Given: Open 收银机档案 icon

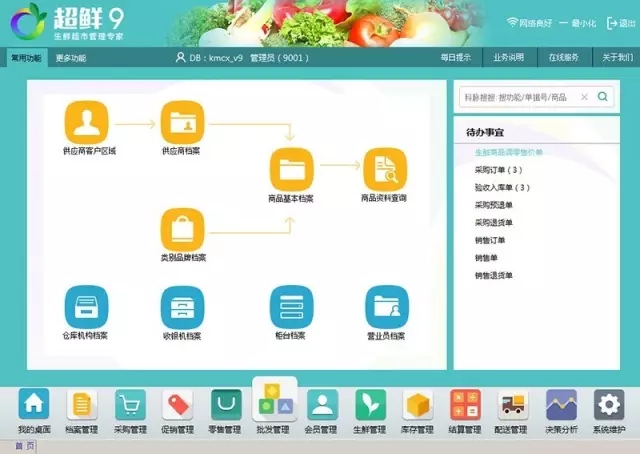Looking at the screenshot, I should tap(182, 307).
